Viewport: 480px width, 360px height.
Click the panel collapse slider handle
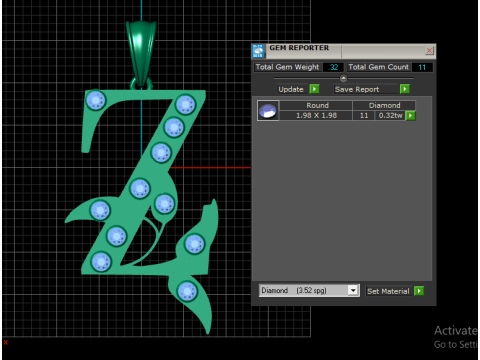pyautogui.click(x=343, y=78)
